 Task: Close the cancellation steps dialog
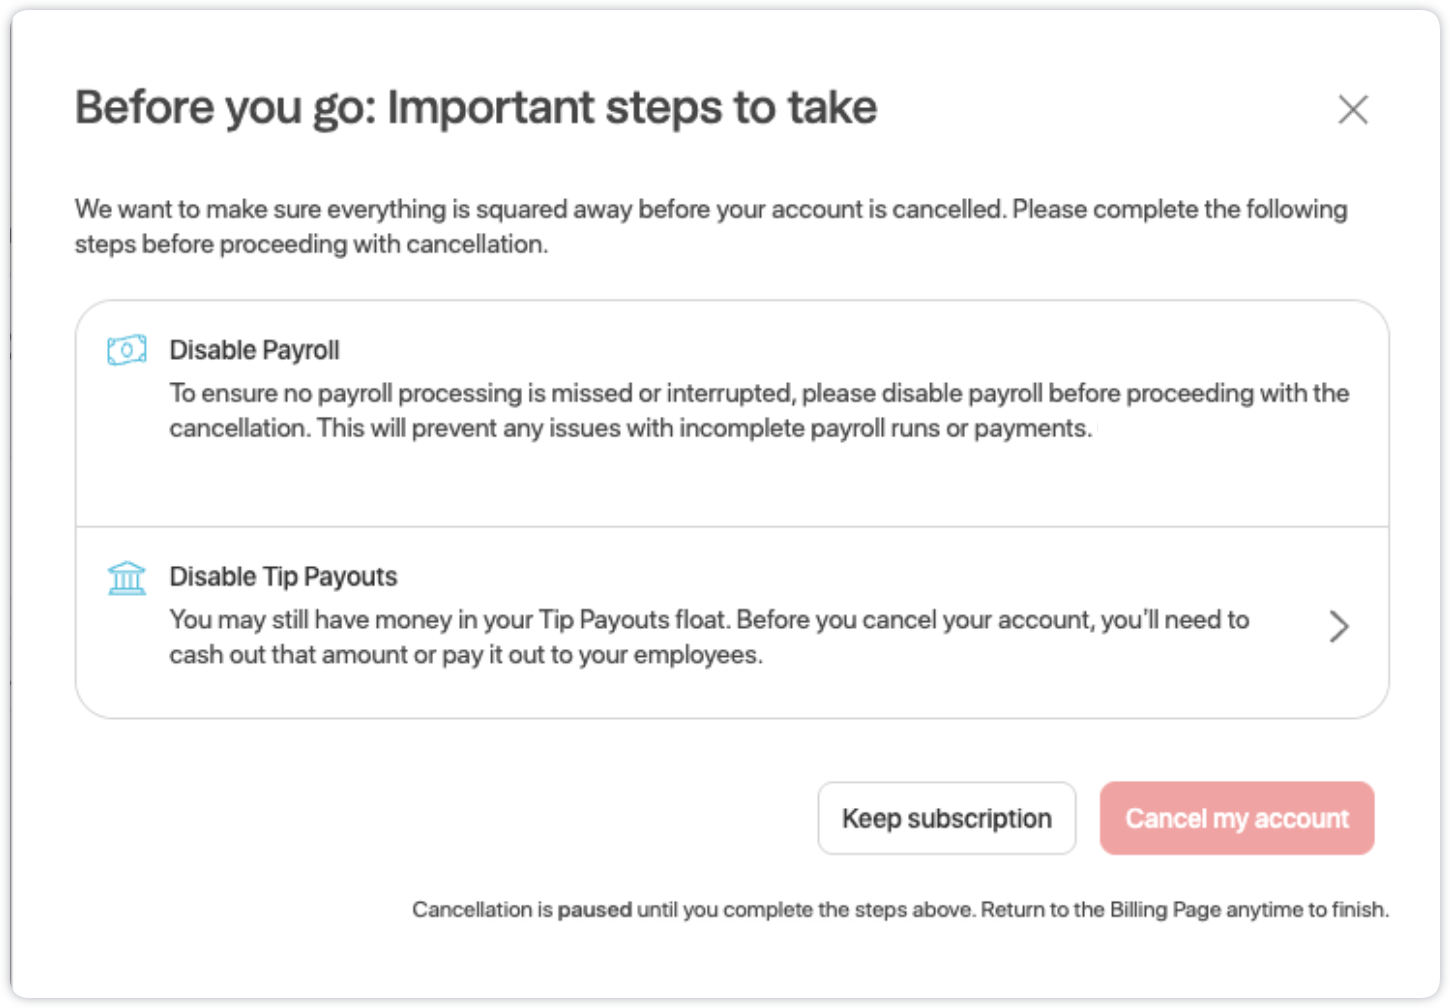point(1353,109)
